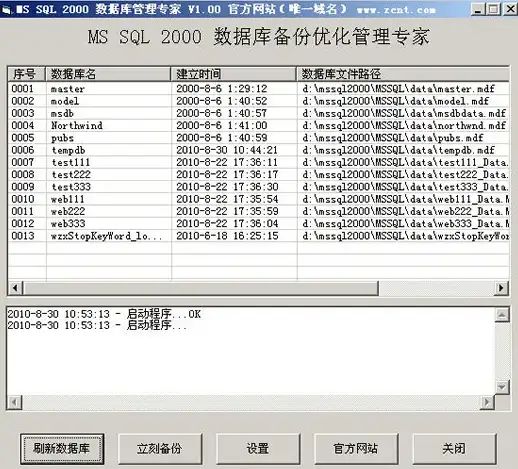518x469 pixels.
Task: Click creation time 2000-8-6 1:29:12
Action: 222,89
